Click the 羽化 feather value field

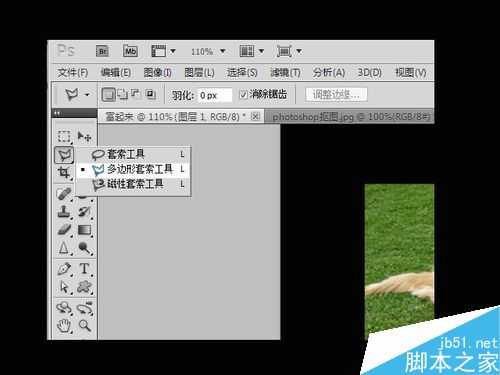215,96
